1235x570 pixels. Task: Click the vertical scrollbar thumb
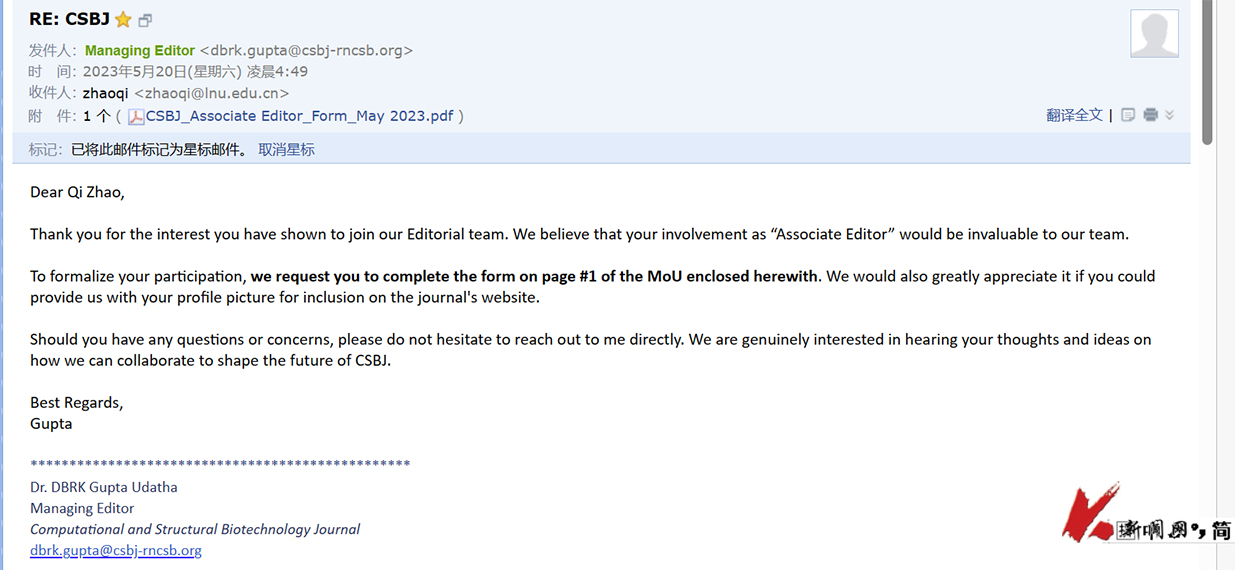tap(1207, 70)
